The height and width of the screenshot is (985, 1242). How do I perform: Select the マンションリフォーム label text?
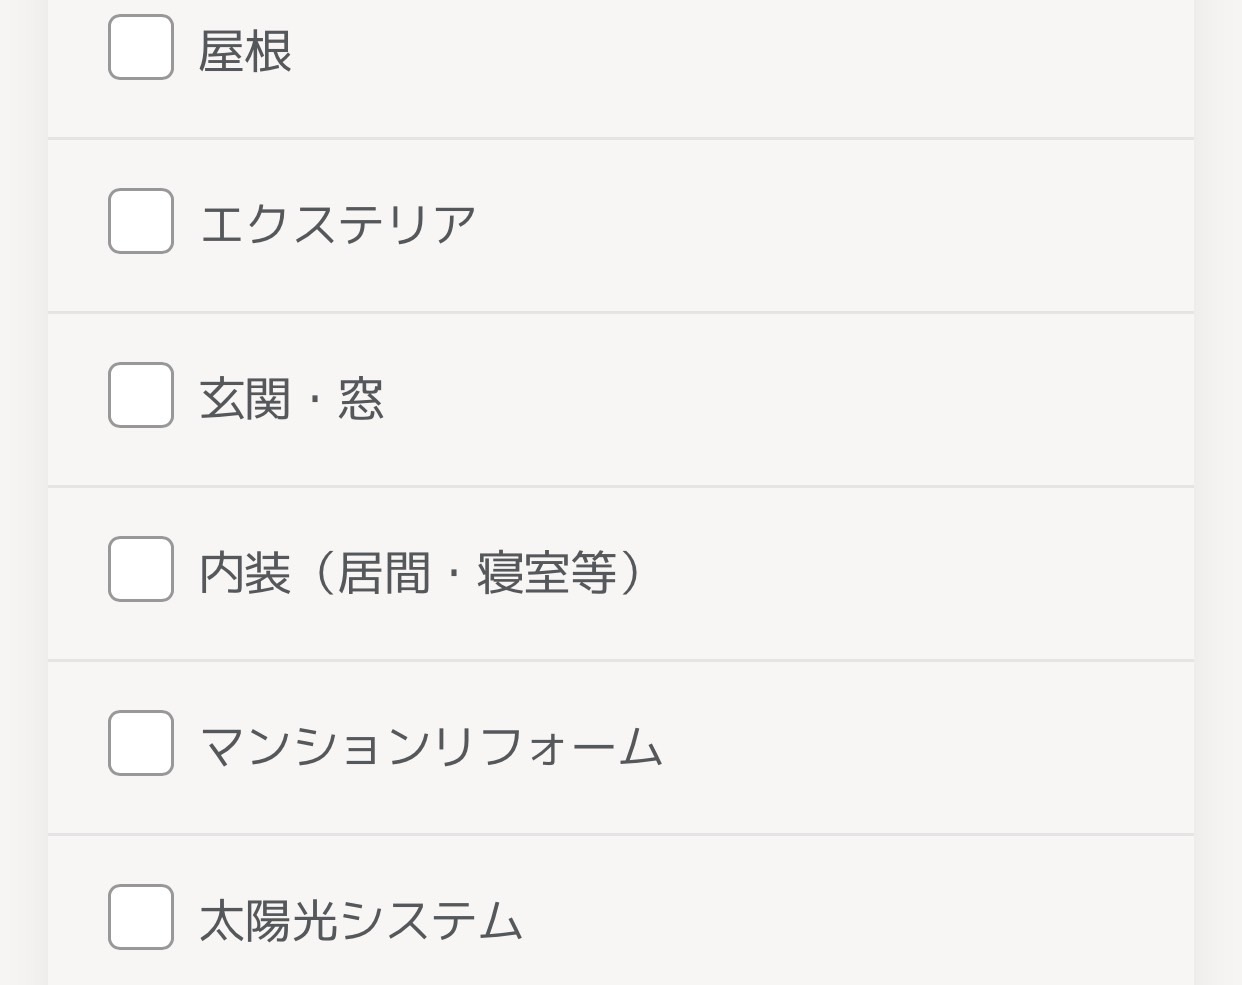click(x=431, y=746)
